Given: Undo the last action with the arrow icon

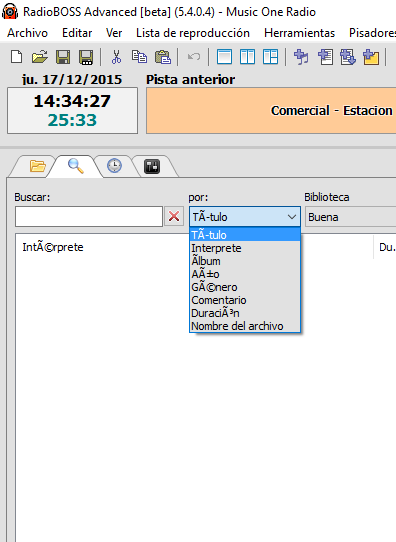Looking at the screenshot, I should pos(194,57).
